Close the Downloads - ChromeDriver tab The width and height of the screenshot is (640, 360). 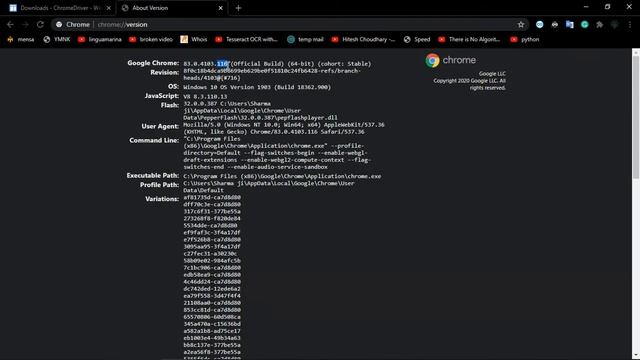[109, 8]
